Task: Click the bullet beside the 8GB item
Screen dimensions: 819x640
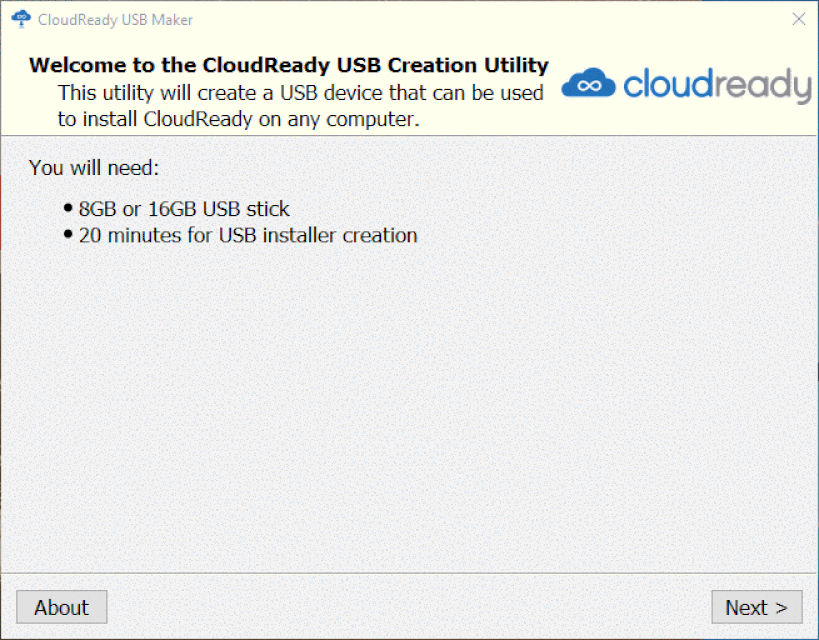Action: (68, 208)
